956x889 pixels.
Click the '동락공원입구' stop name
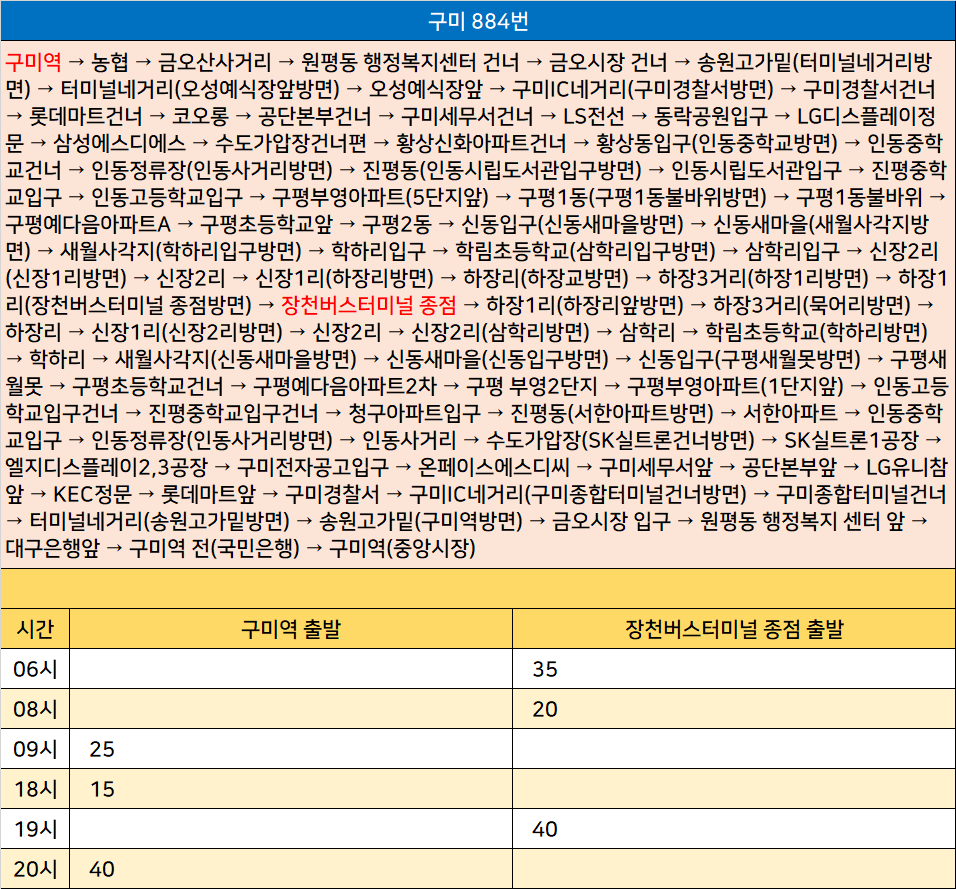click(711, 116)
